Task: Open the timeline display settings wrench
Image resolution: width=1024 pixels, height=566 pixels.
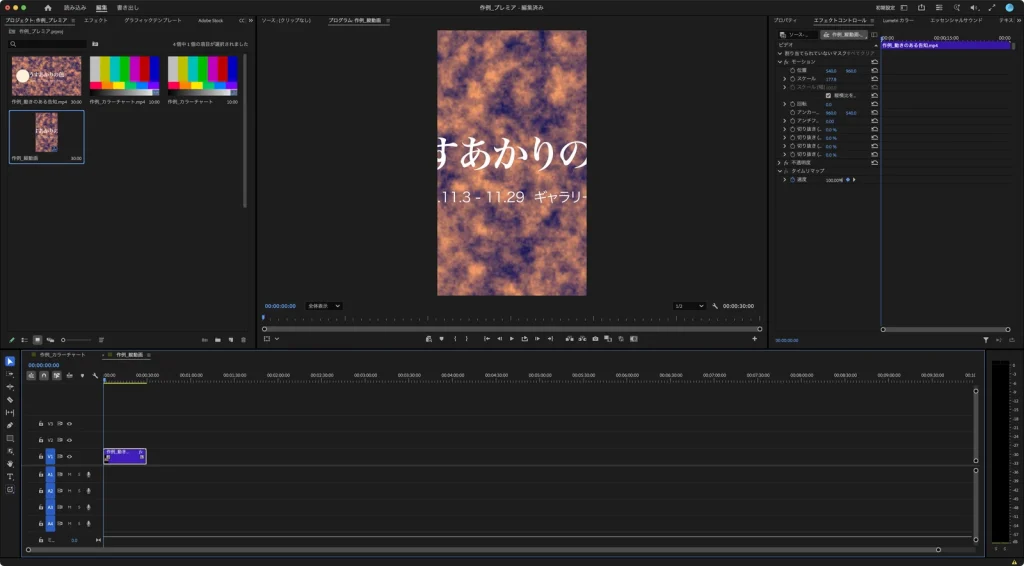Action: [95, 375]
